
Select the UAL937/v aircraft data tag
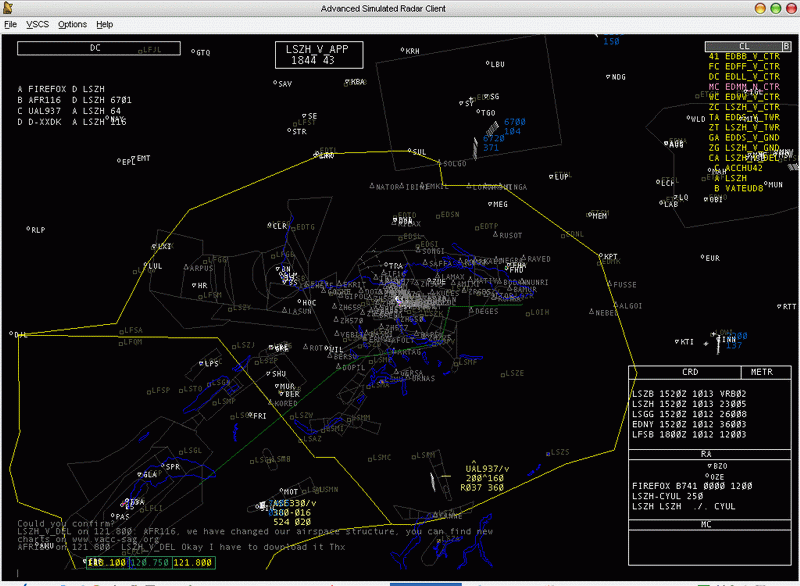click(487, 468)
